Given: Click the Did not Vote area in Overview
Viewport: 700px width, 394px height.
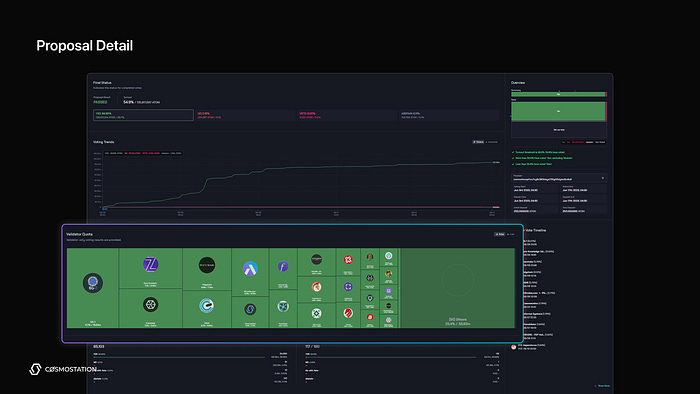Looking at the screenshot, I should (558, 129).
